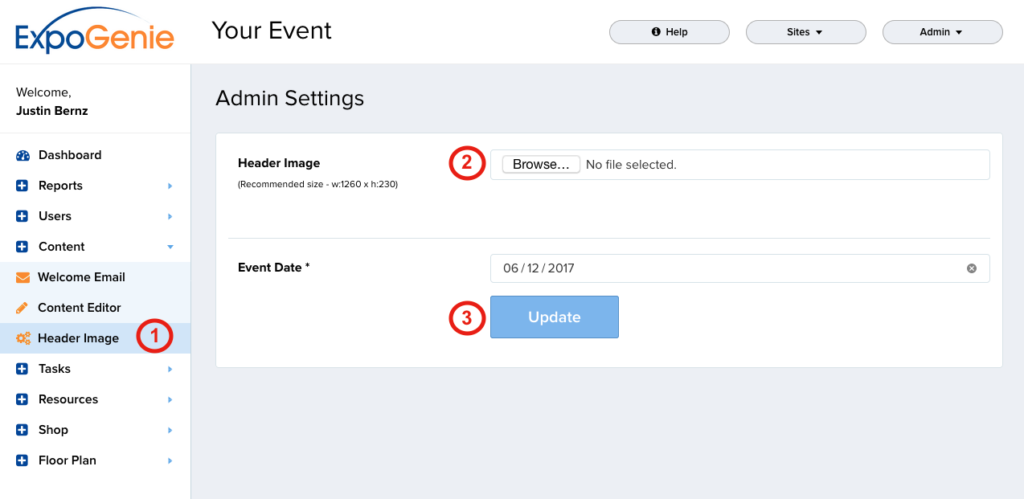This screenshot has width=1024, height=499.
Task: Click the plus icon beside Reports
Action: click(x=22, y=186)
